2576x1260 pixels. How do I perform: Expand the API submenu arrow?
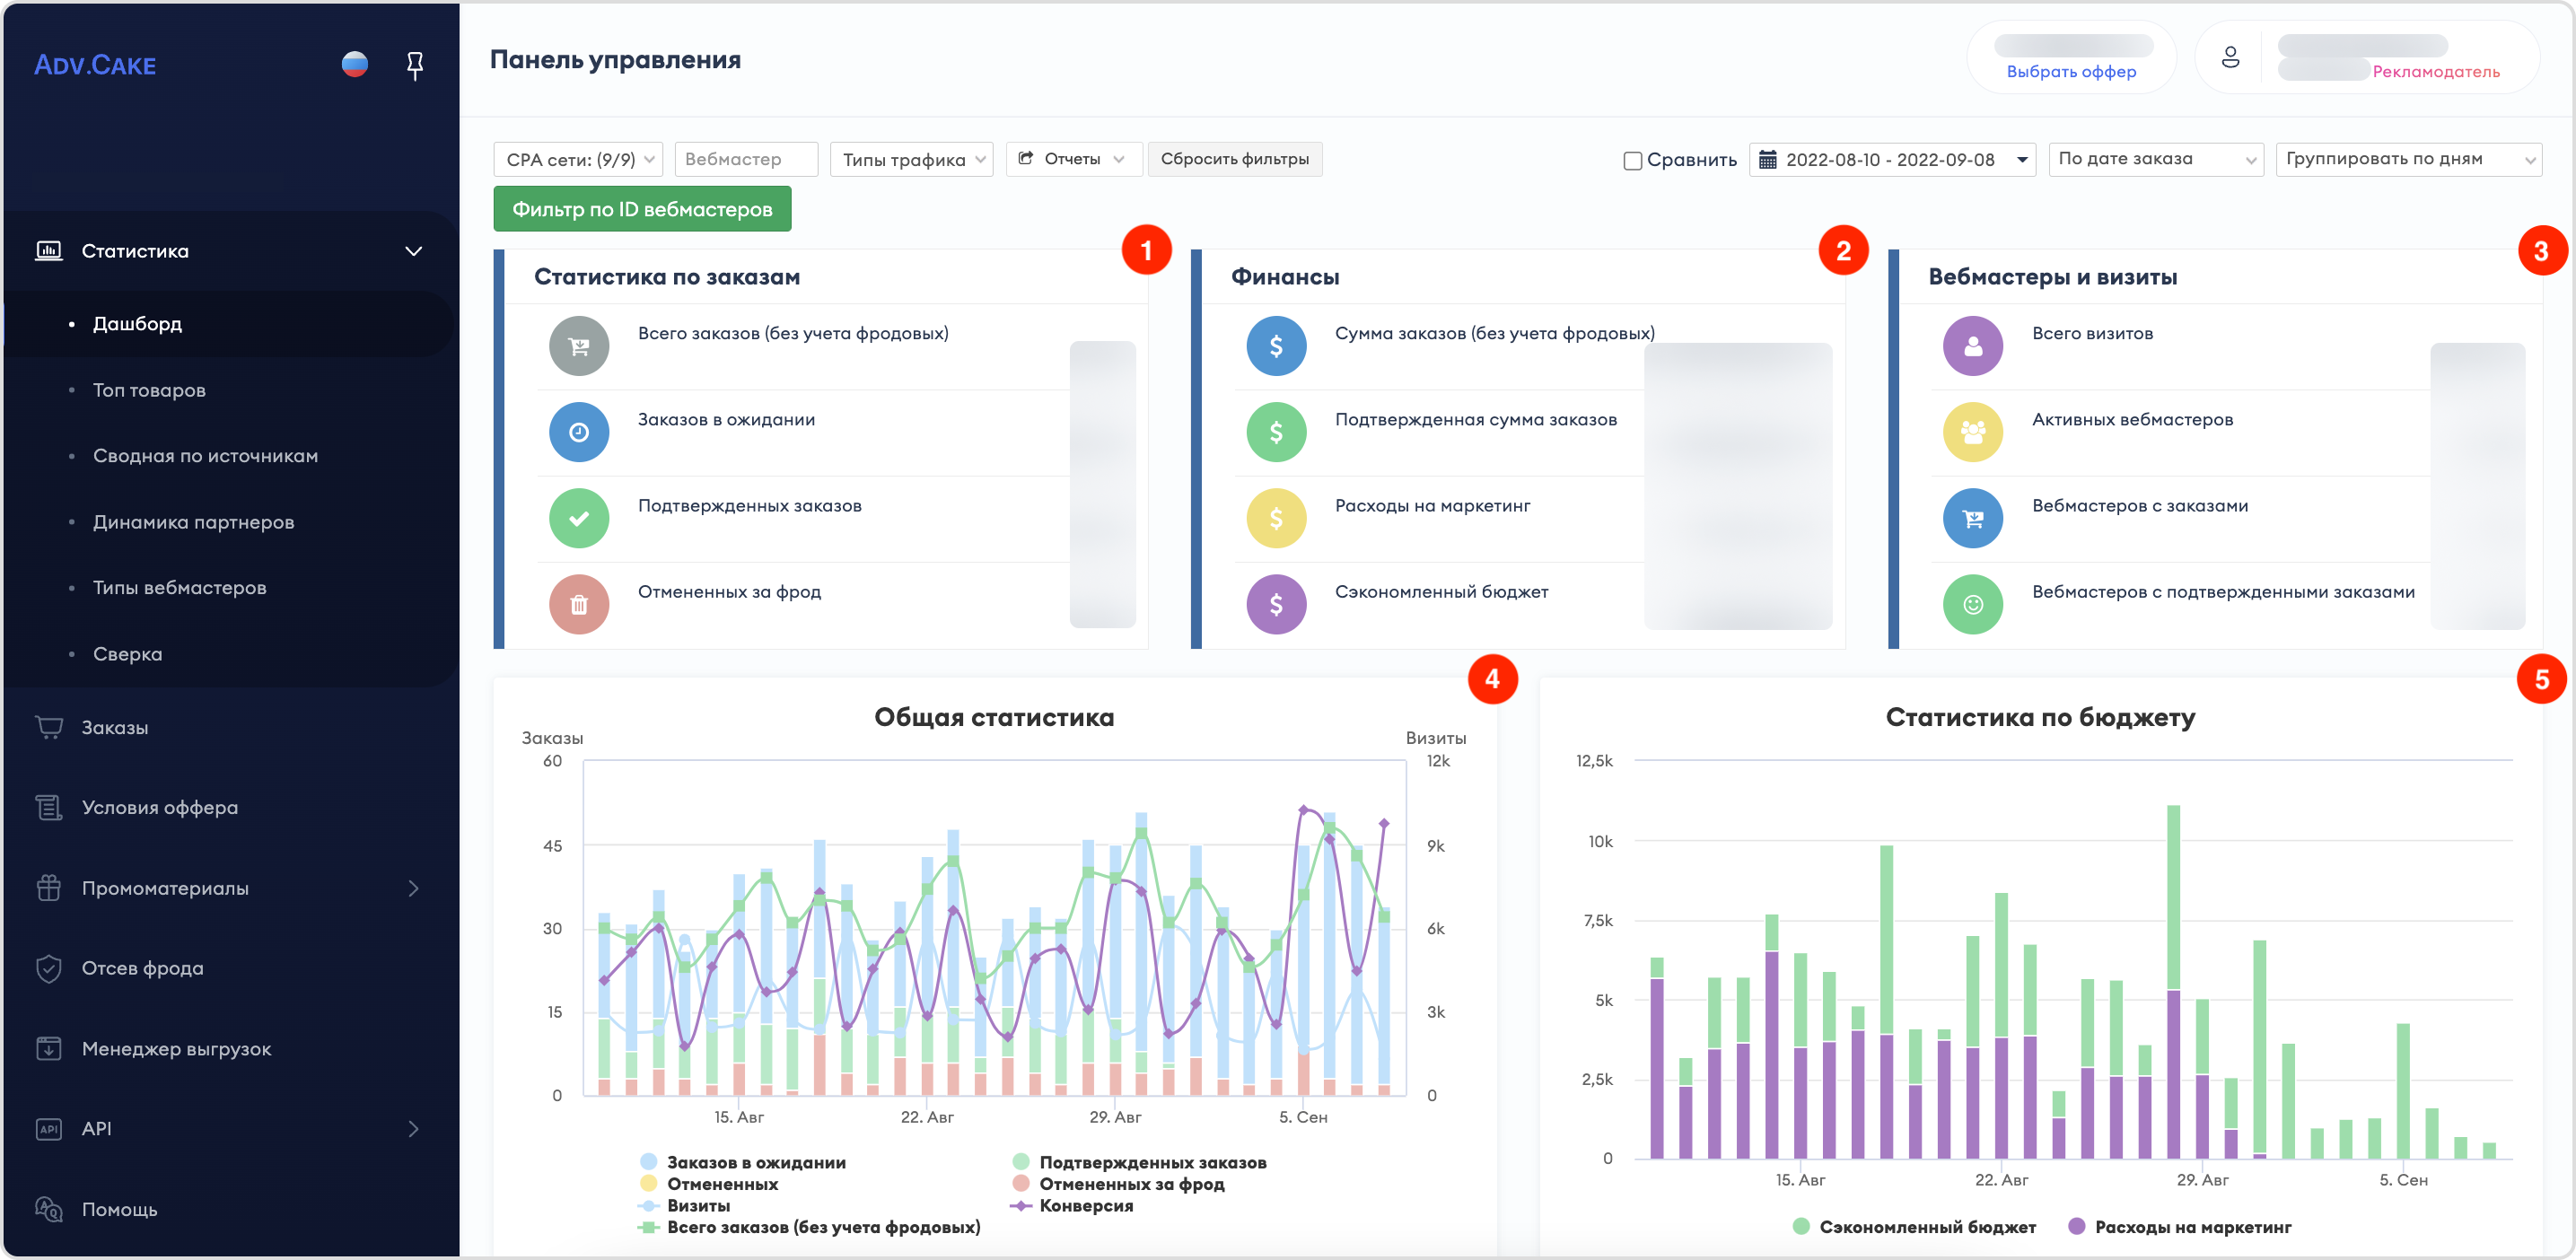[413, 1129]
